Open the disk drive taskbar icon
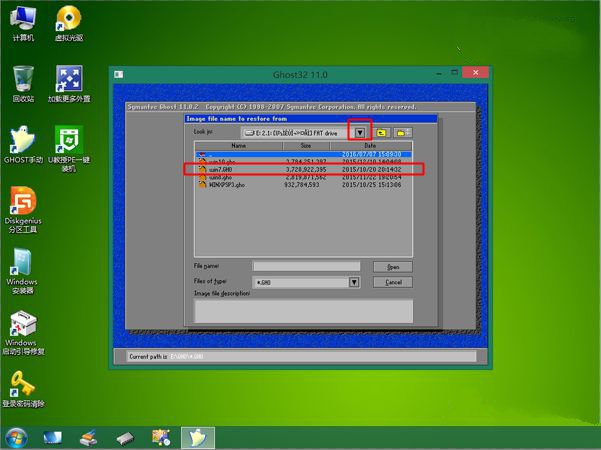This screenshot has width=601, height=450. click(125, 438)
